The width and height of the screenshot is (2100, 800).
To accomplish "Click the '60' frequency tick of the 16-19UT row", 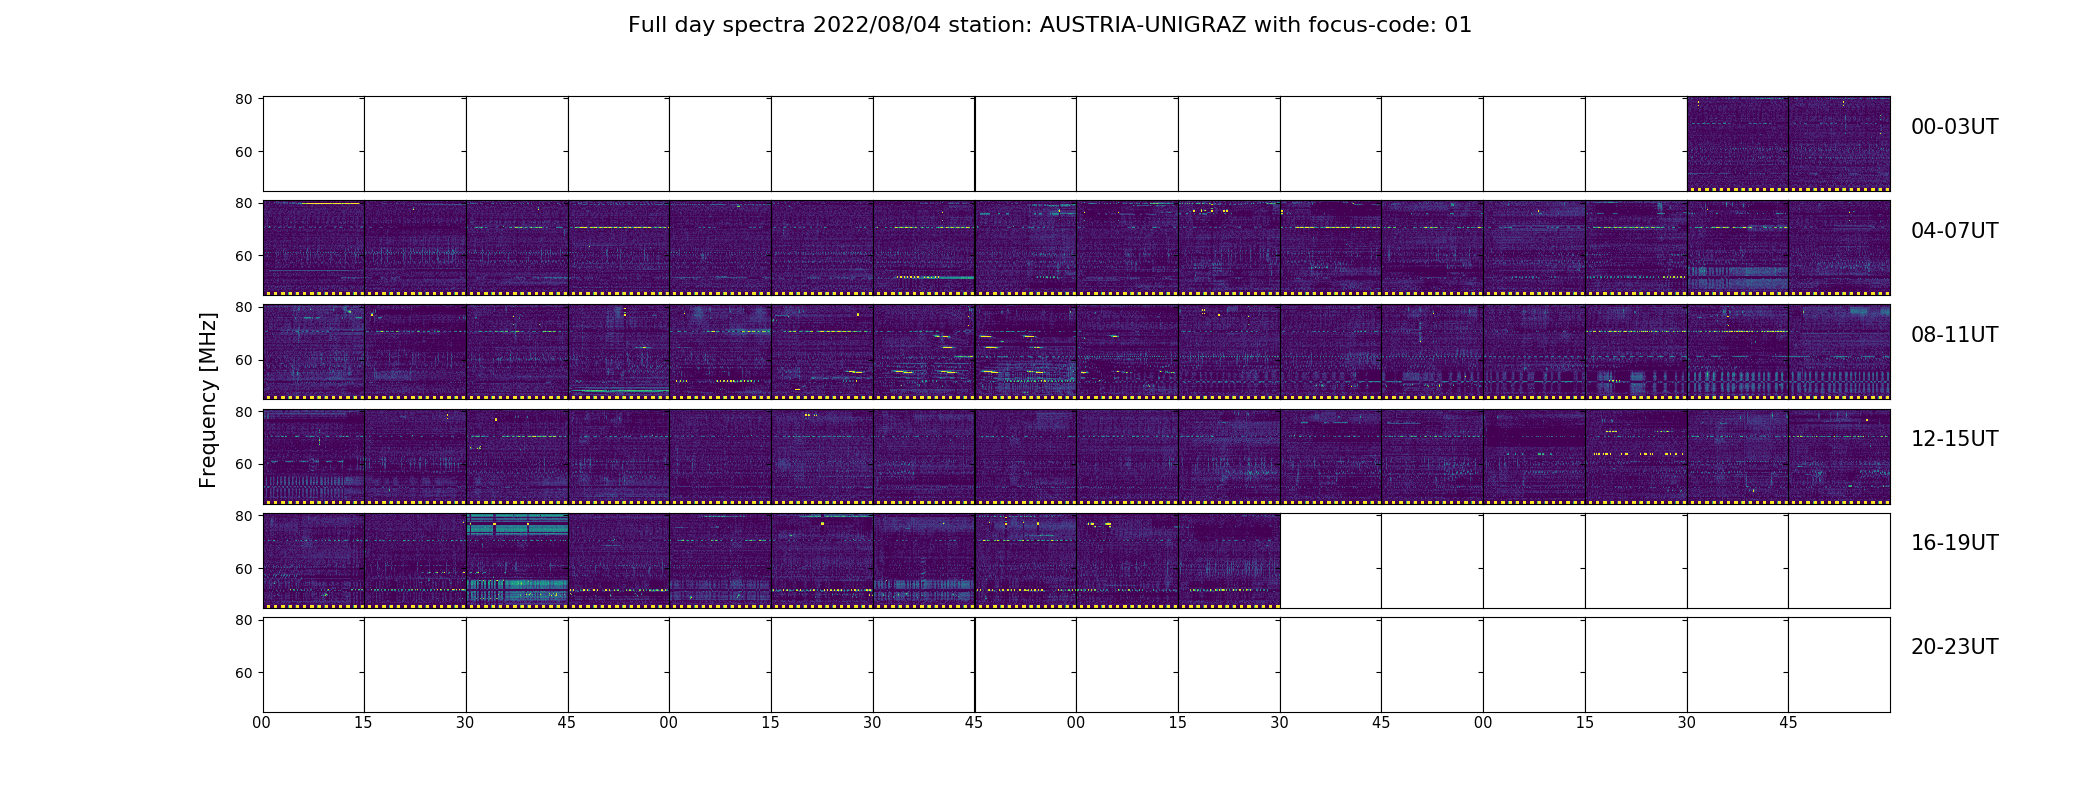I will click(x=243, y=569).
